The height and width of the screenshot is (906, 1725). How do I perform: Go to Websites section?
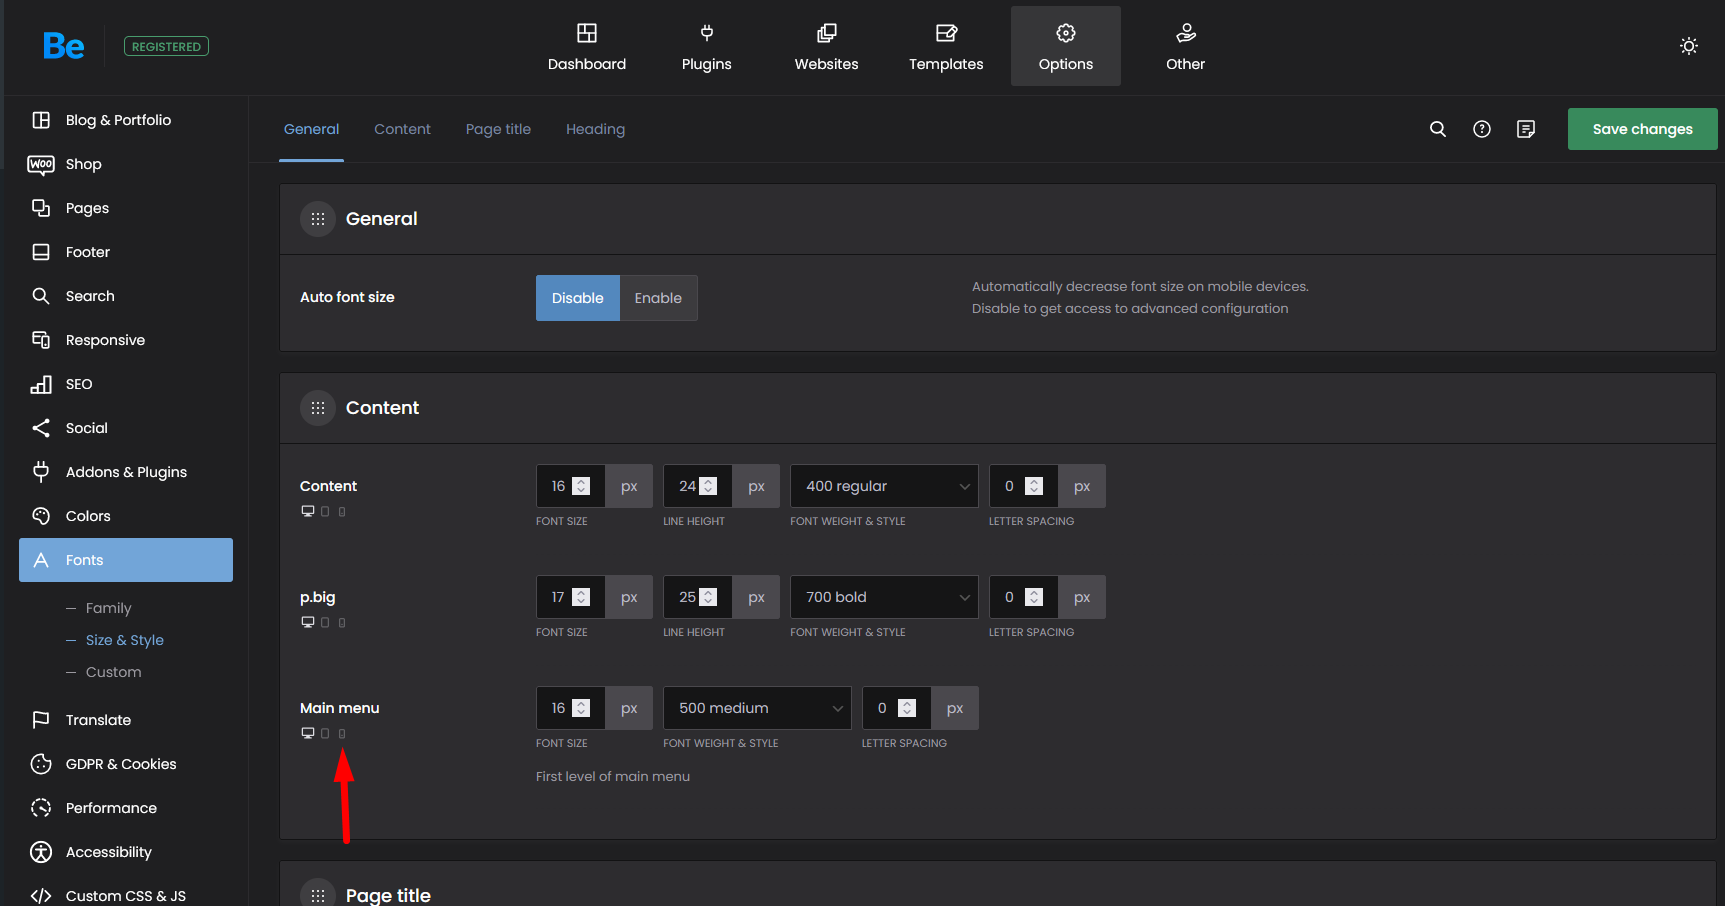827,46
